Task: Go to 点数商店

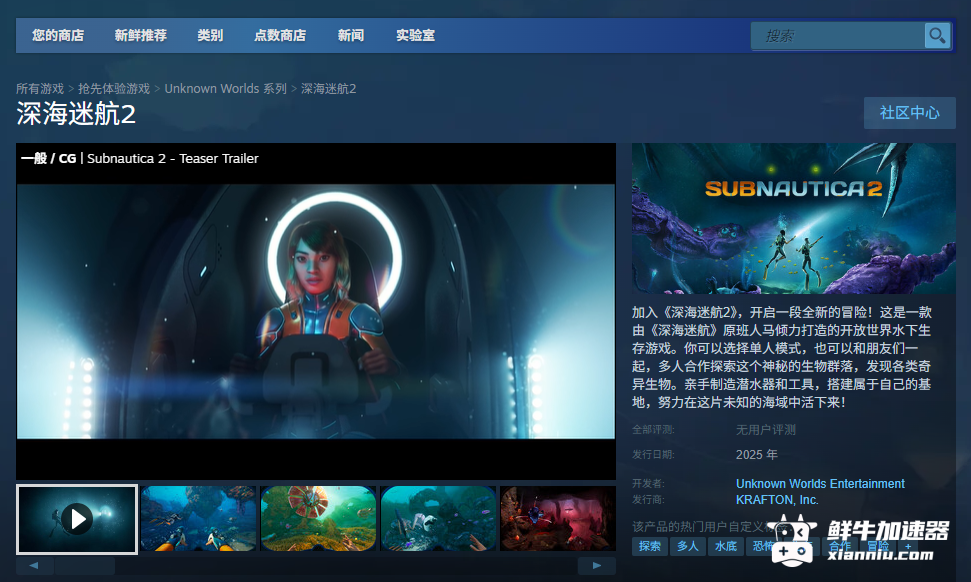Action: [280, 35]
